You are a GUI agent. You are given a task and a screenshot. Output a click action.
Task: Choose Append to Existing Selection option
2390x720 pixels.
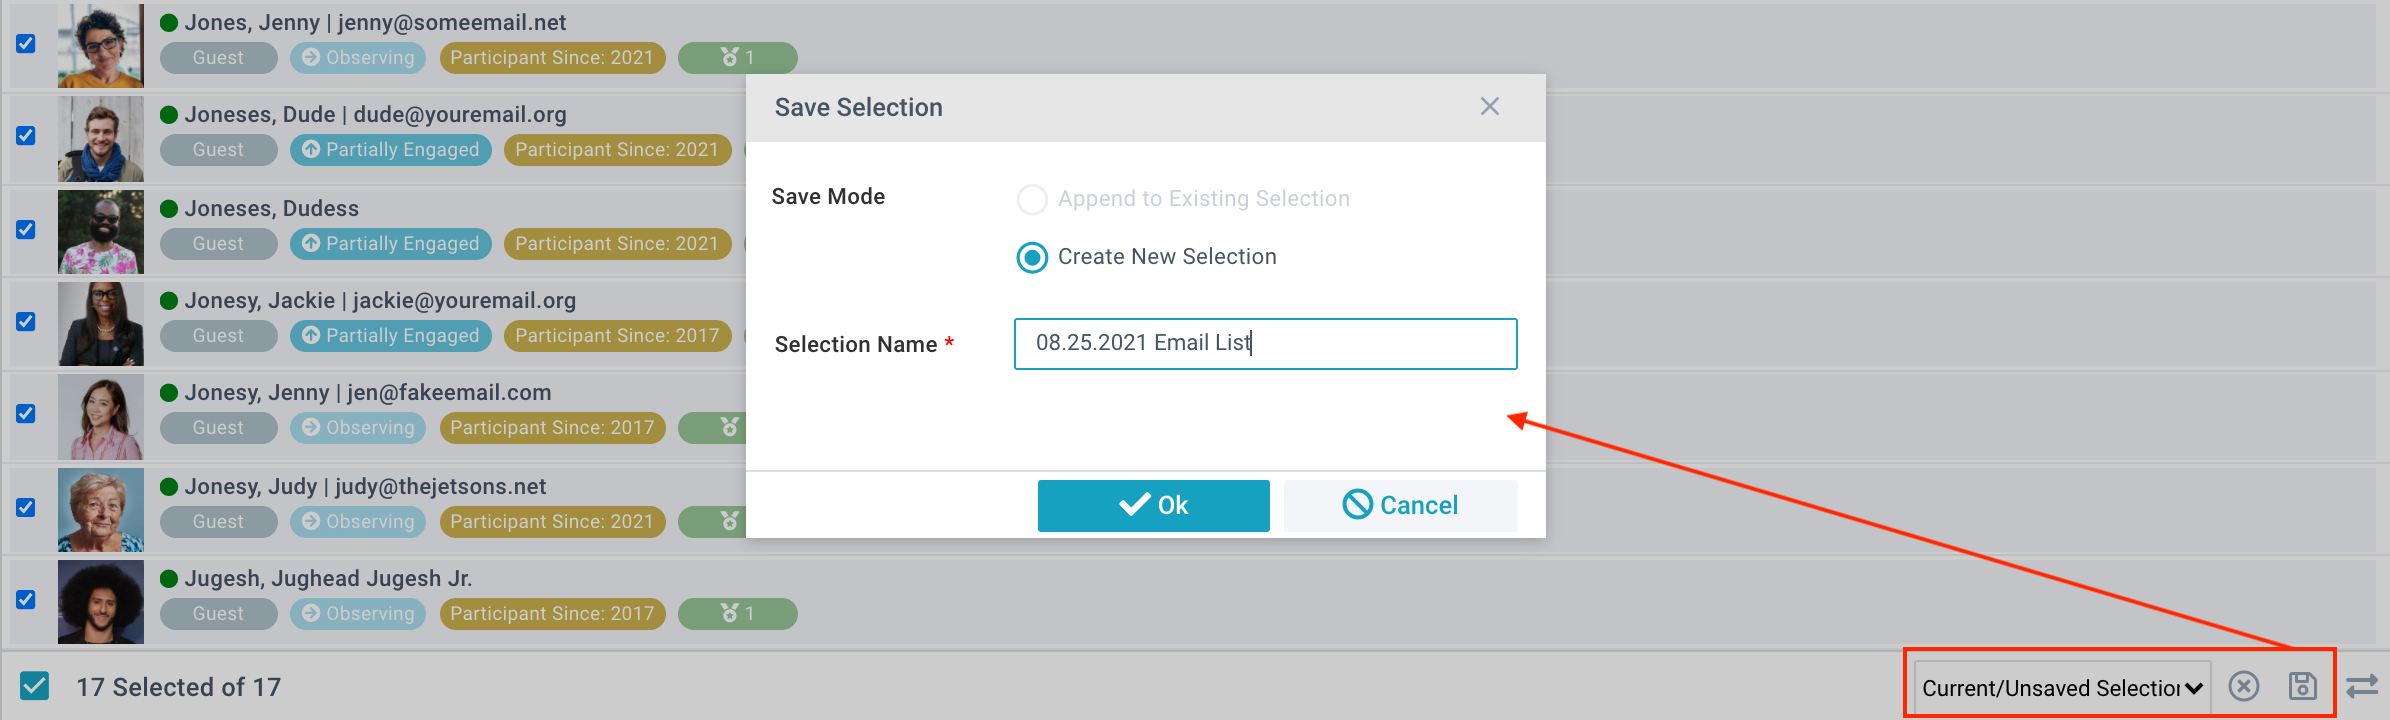pyautogui.click(x=1032, y=200)
